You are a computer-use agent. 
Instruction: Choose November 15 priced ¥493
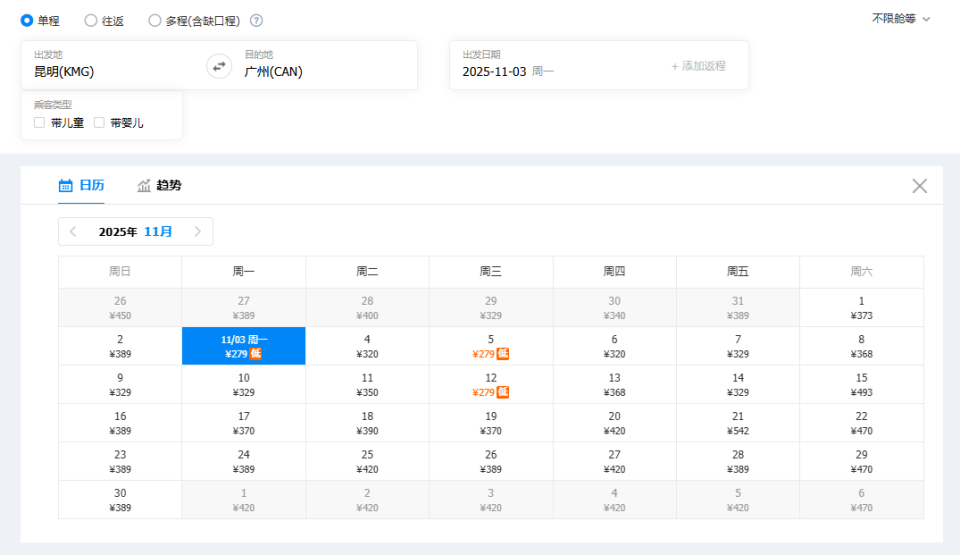pos(861,385)
